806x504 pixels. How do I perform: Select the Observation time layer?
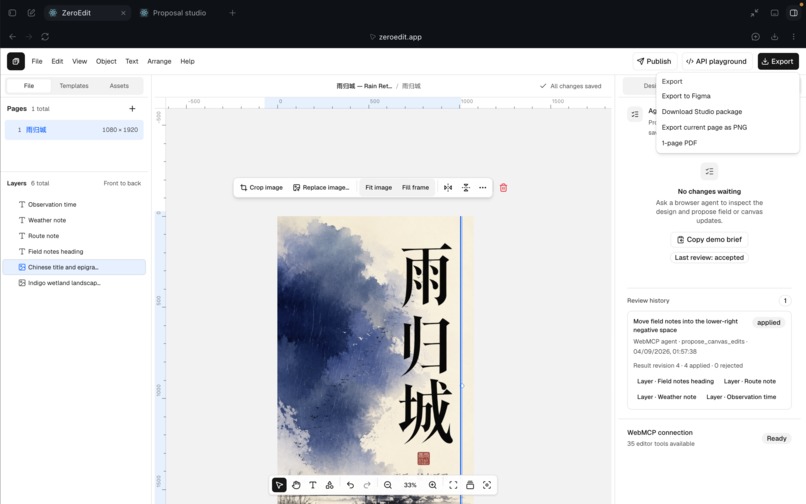pos(75,204)
